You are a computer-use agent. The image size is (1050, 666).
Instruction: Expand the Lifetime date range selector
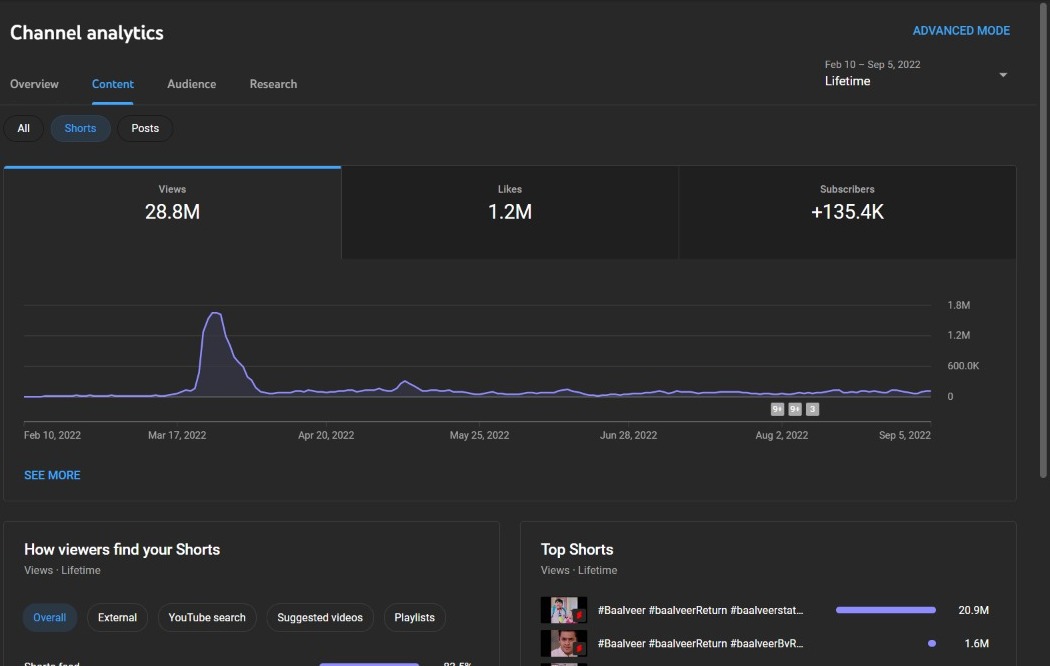915,73
